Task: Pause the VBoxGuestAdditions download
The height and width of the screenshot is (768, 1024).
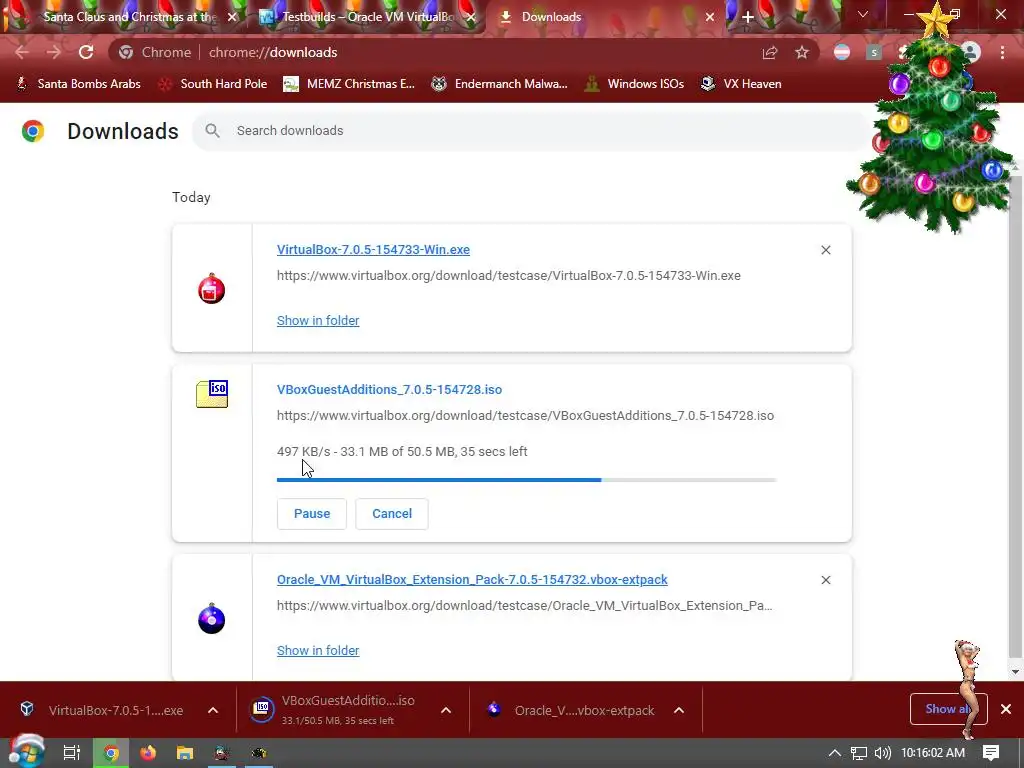Action: (312, 514)
